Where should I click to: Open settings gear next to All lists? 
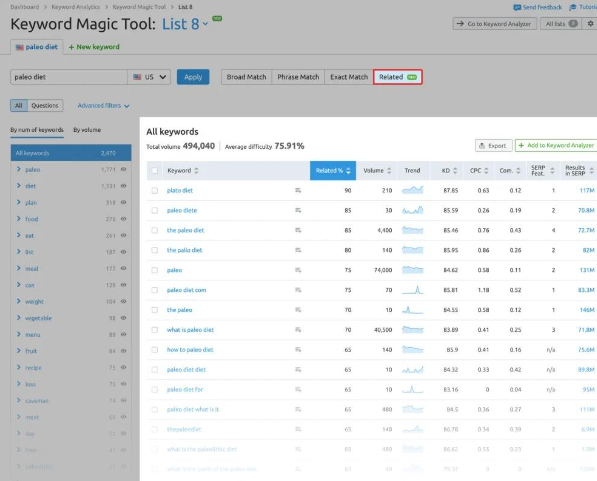click(x=590, y=24)
